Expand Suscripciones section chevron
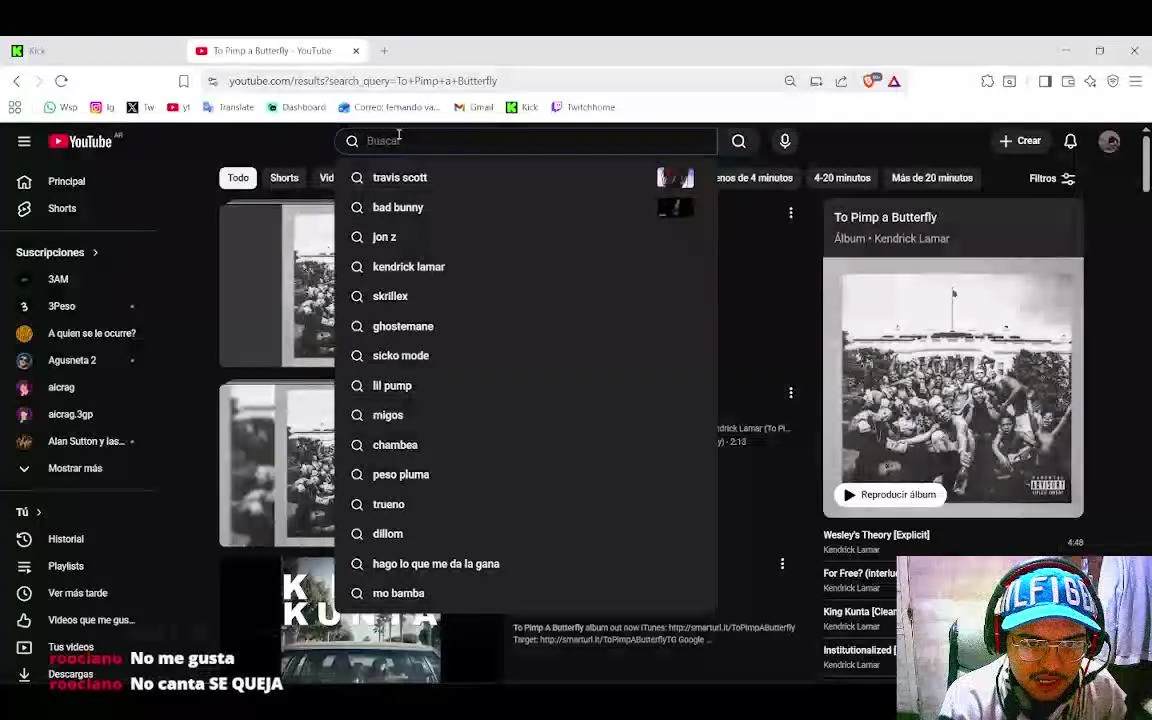This screenshot has width=1152, height=720. coord(96,253)
